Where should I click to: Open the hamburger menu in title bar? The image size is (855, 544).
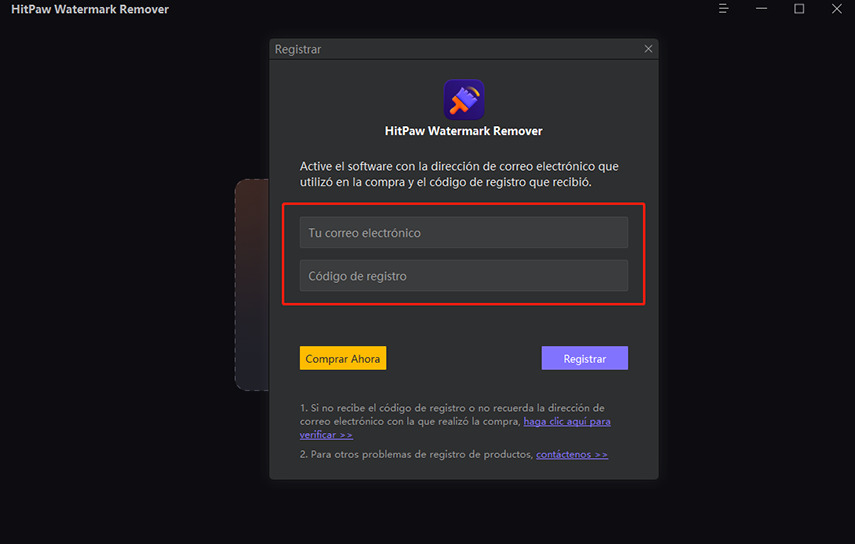tap(724, 9)
